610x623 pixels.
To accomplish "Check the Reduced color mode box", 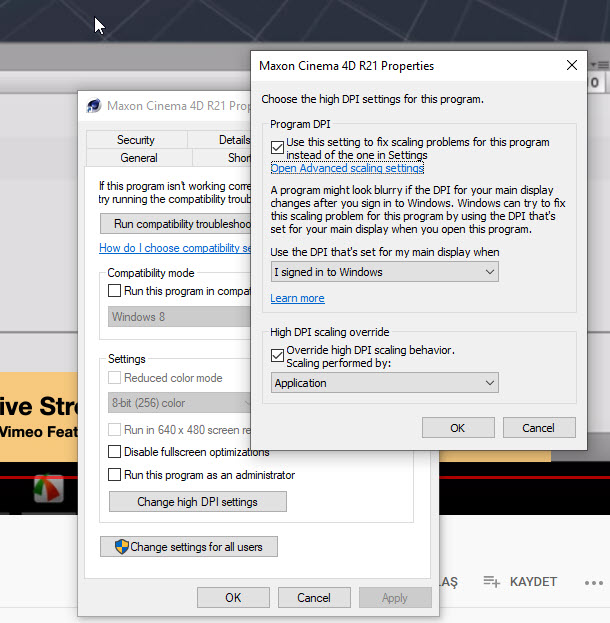I will 114,377.
